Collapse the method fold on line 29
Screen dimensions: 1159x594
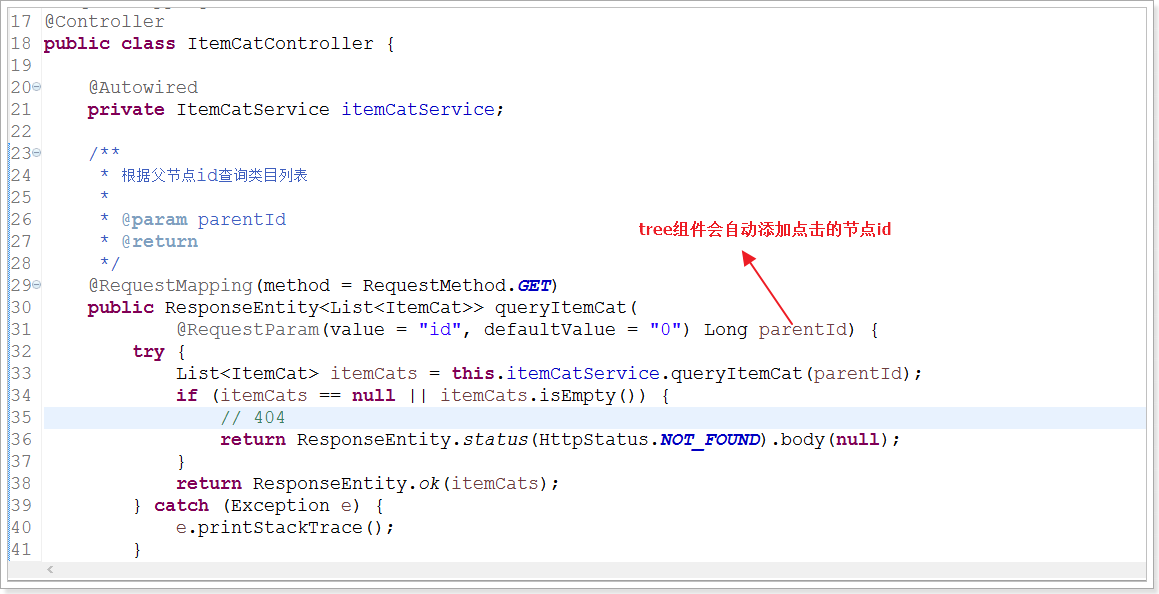click(x=36, y=285)
